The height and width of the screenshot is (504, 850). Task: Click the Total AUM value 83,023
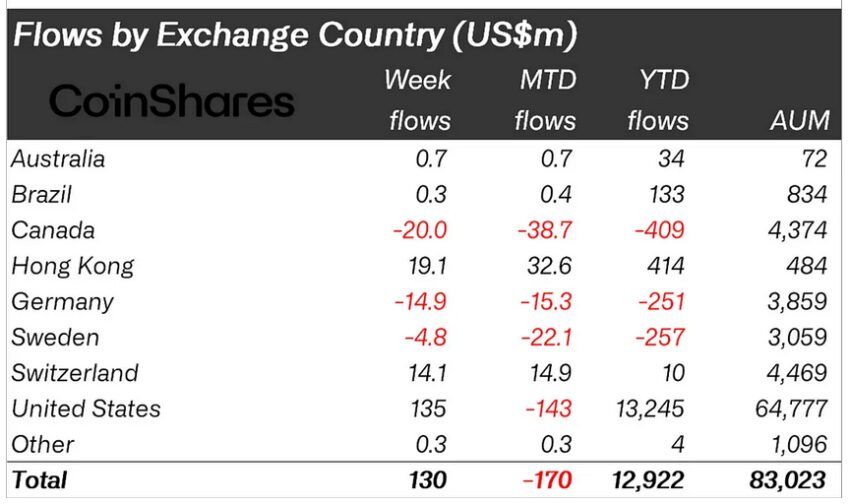(791, 479)
